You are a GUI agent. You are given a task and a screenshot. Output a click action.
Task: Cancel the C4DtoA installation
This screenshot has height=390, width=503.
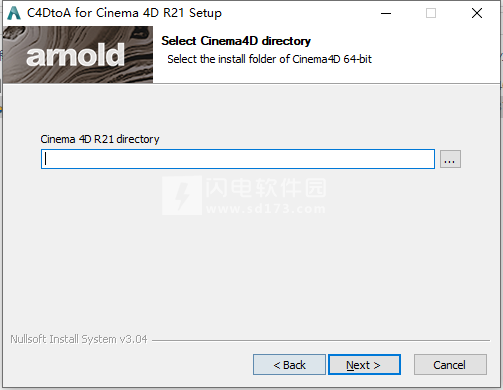coord(450,365)
